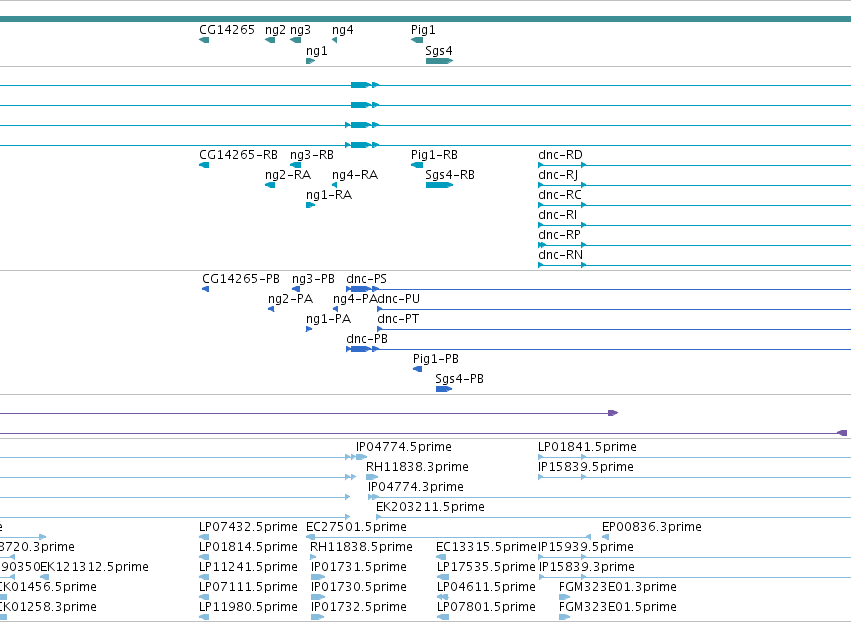Pick EST LP11980.5prime

coord(248,608)
